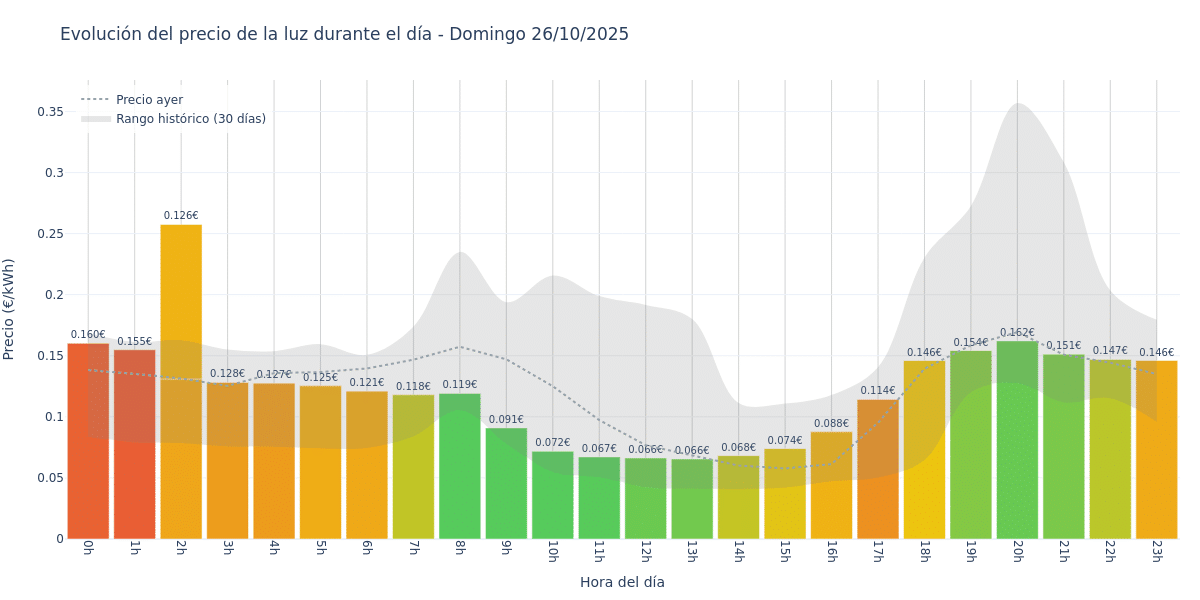Select the 20h bar showing 0.162€
This screenshot has width=1200, height=600.
pyautogui.click(x=1017, y=440)
